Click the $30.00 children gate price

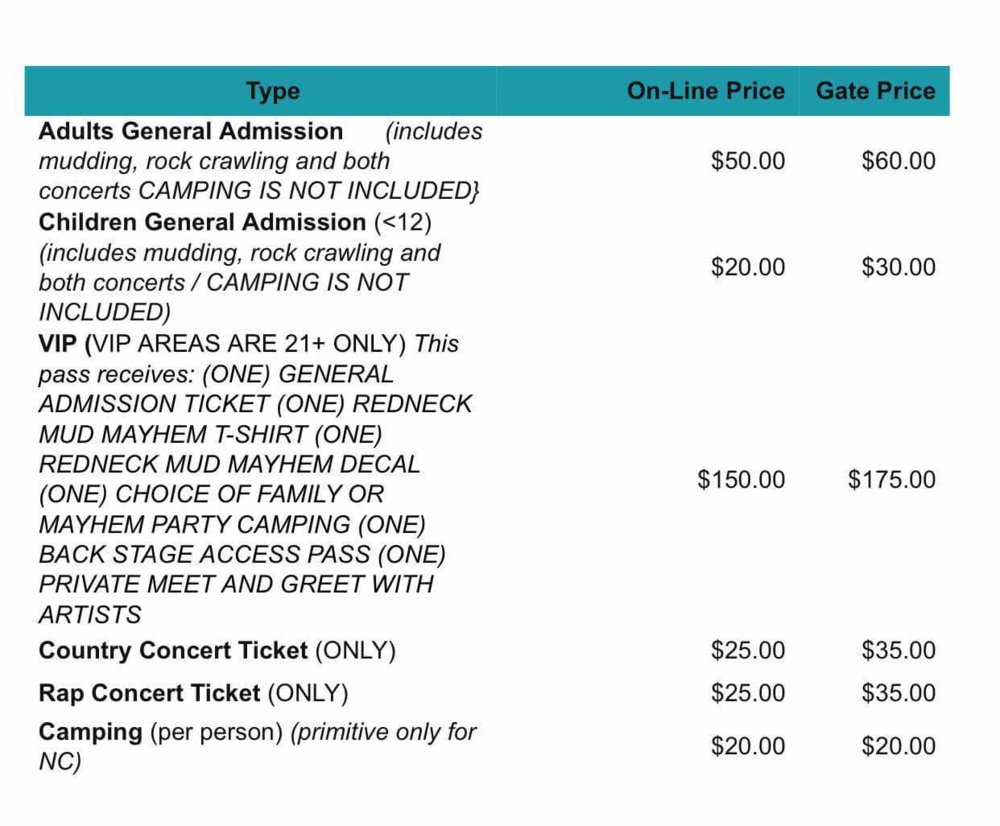click(x=899, y=267)
